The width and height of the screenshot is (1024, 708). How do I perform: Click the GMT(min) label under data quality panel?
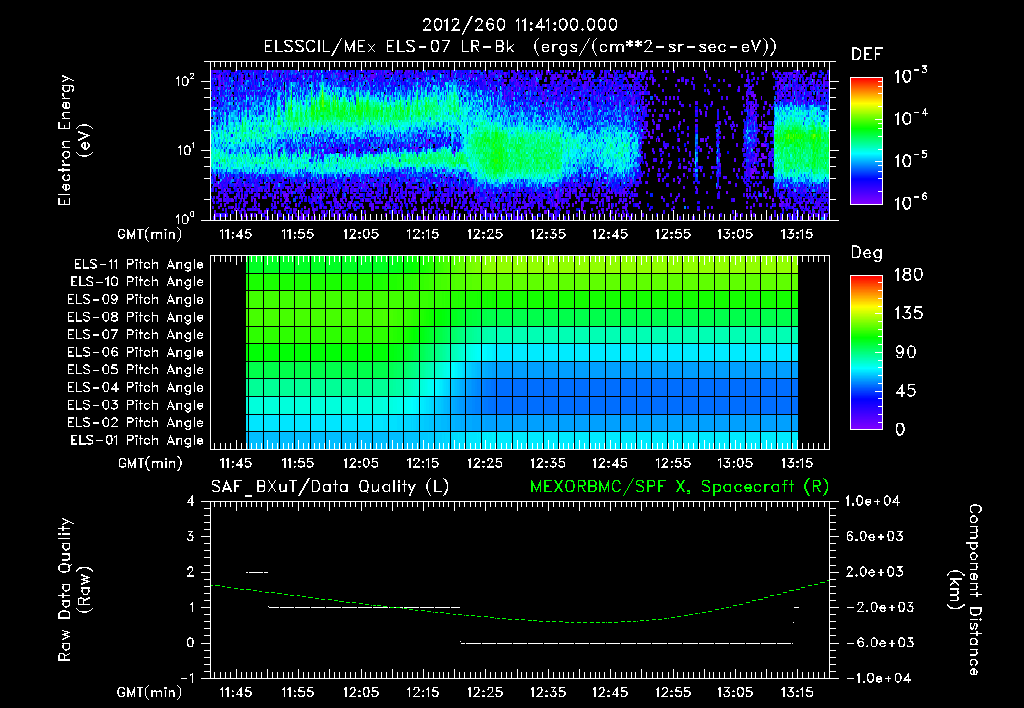(150, 692)
